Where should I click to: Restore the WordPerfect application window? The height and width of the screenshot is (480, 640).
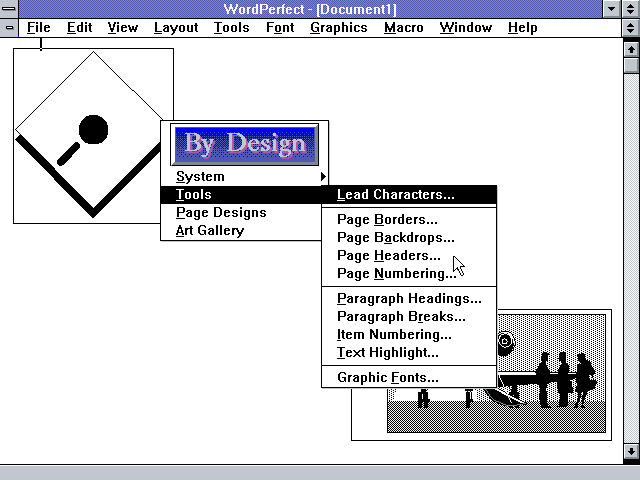coord(631,9)
